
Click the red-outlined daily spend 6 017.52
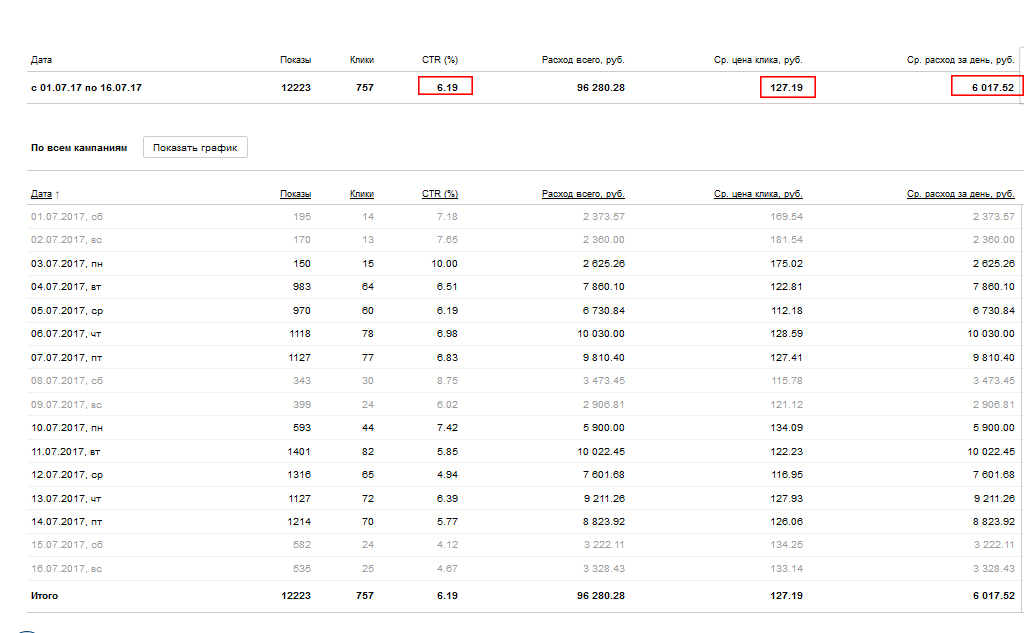tap(987, 88)
